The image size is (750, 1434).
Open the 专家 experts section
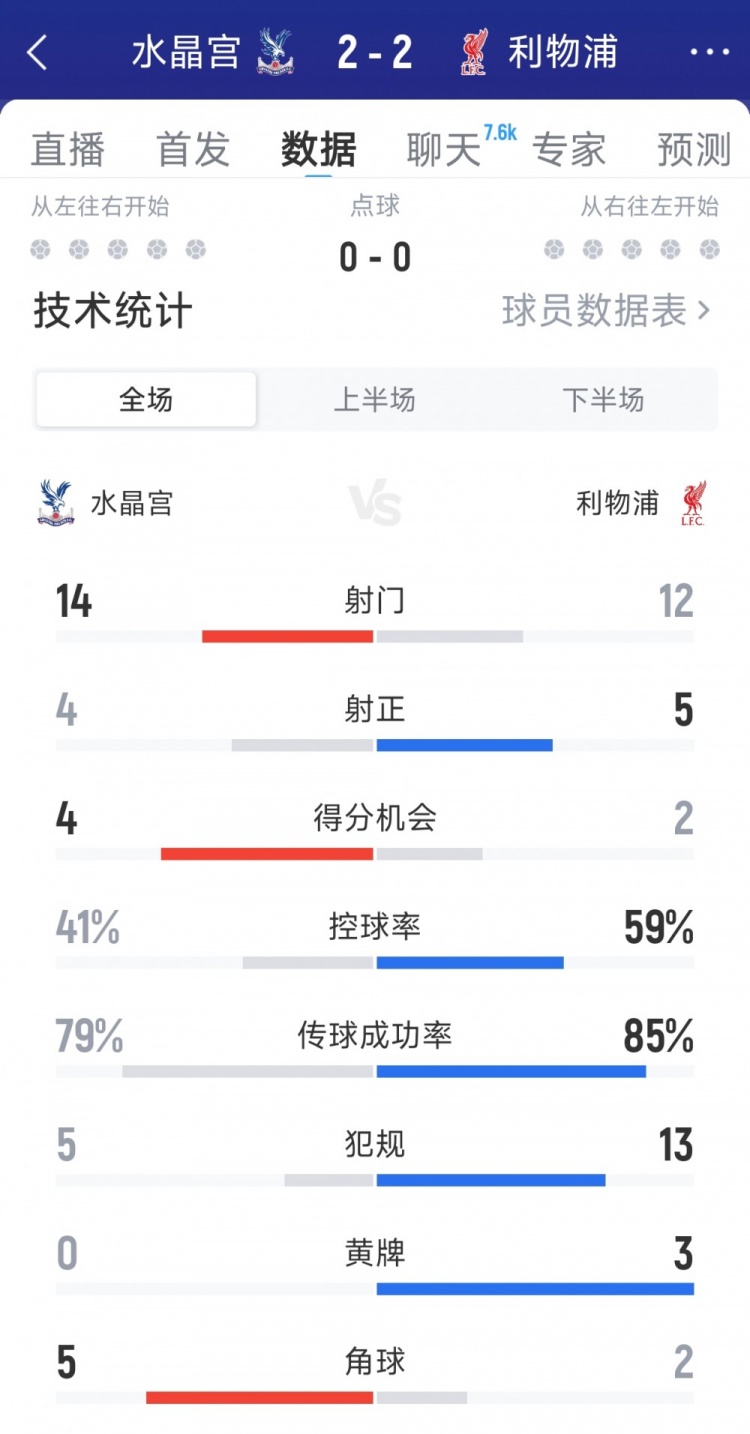click(568, 148)
